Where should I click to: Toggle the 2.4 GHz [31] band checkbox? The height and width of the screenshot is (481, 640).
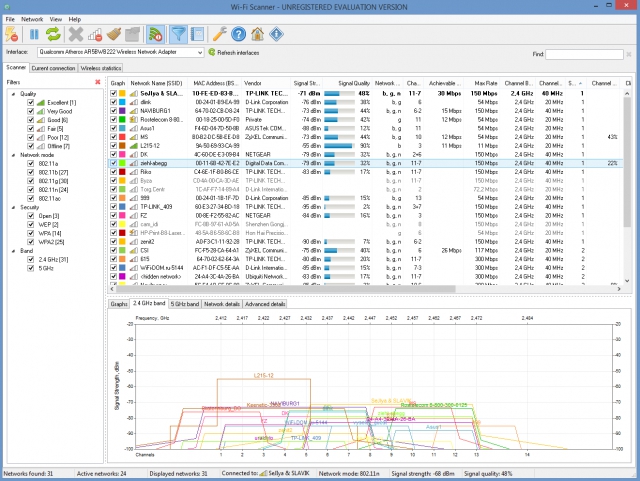click(x=31, y=259)
